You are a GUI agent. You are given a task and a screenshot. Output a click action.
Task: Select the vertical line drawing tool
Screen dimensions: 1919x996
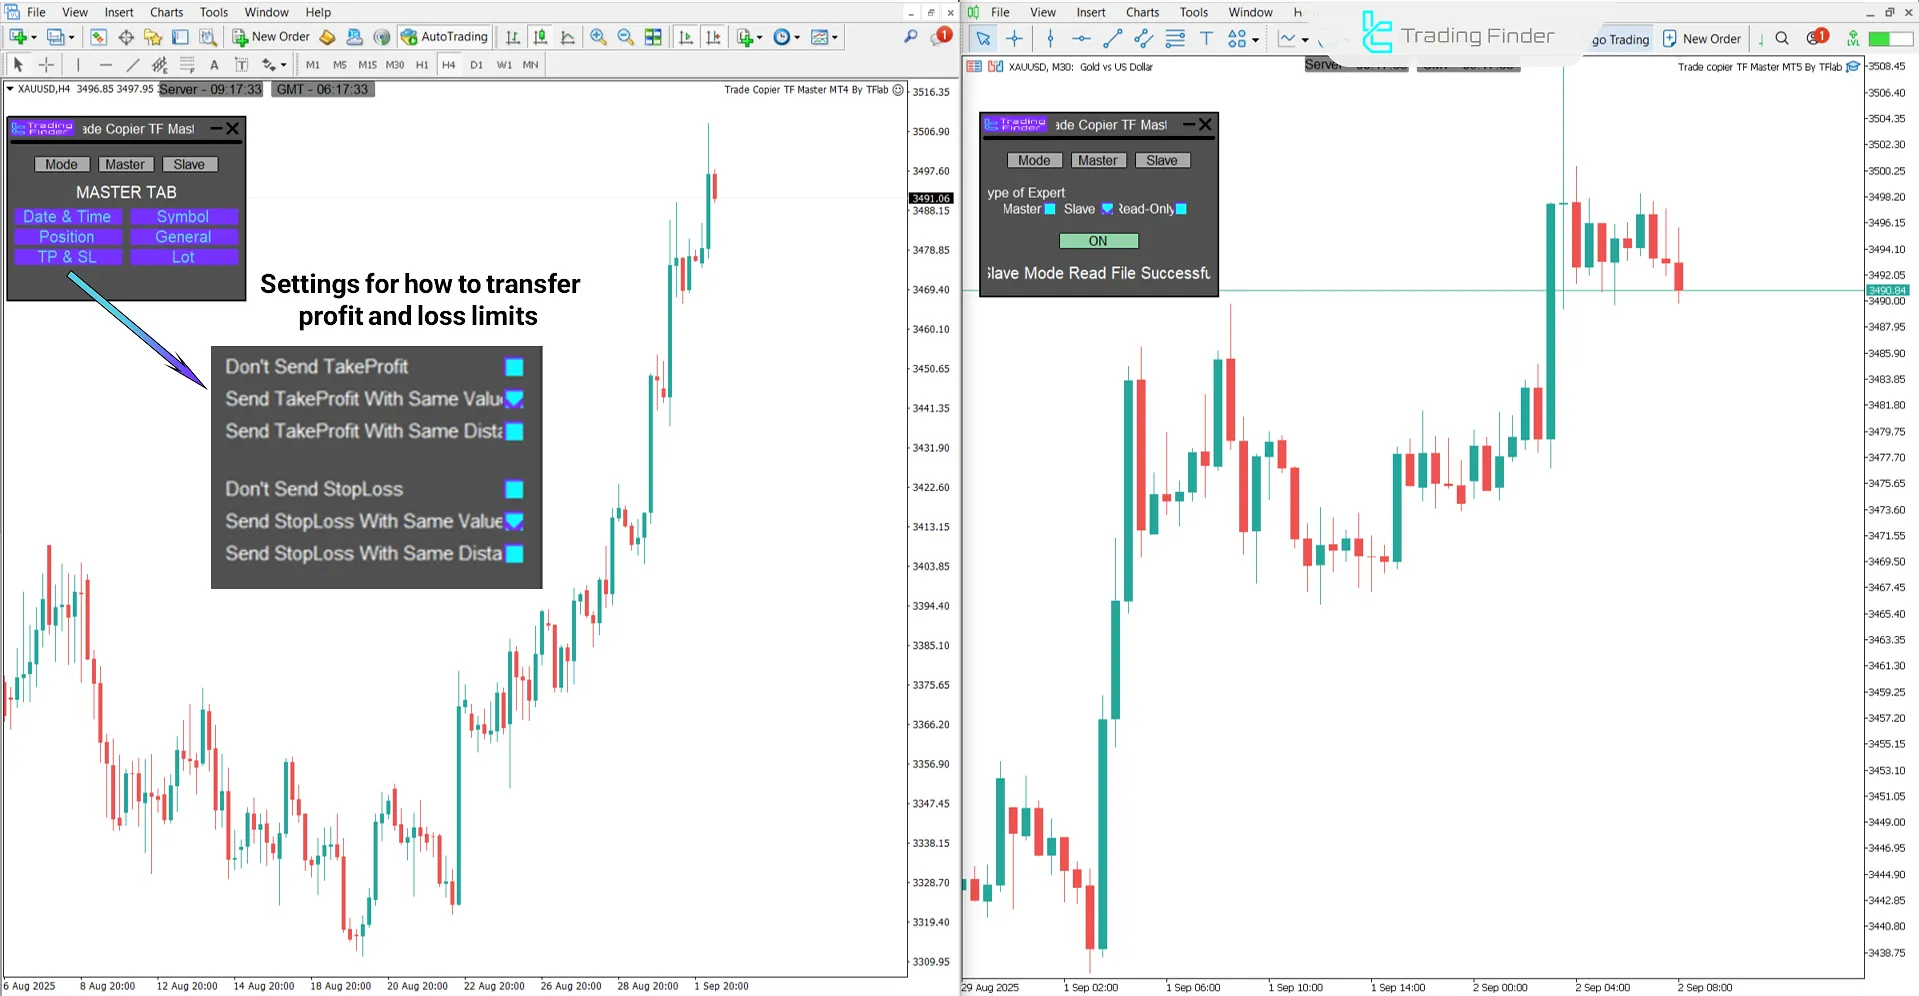tap(78, 64)
